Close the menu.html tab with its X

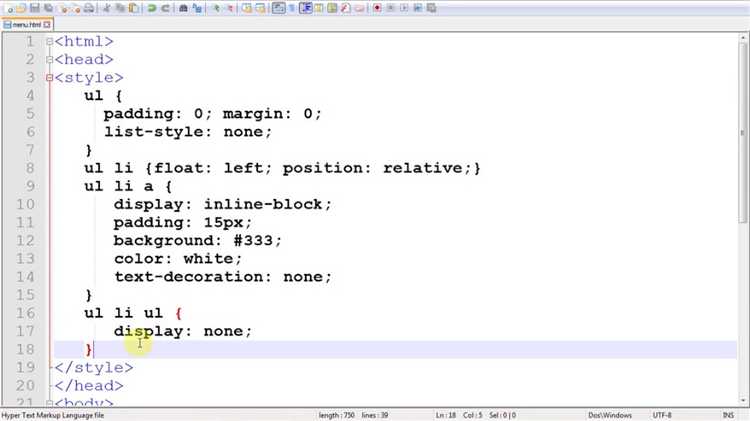(47, 24)
